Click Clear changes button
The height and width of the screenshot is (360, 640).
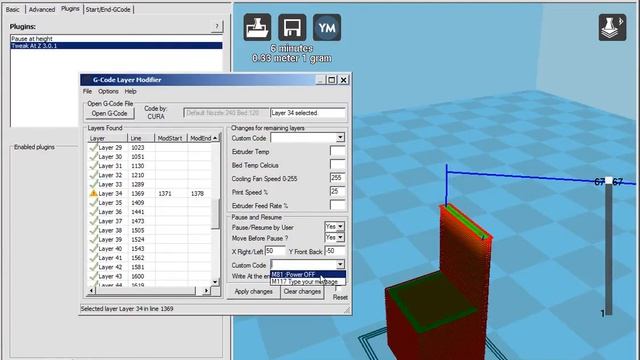[x=302, y=291]
